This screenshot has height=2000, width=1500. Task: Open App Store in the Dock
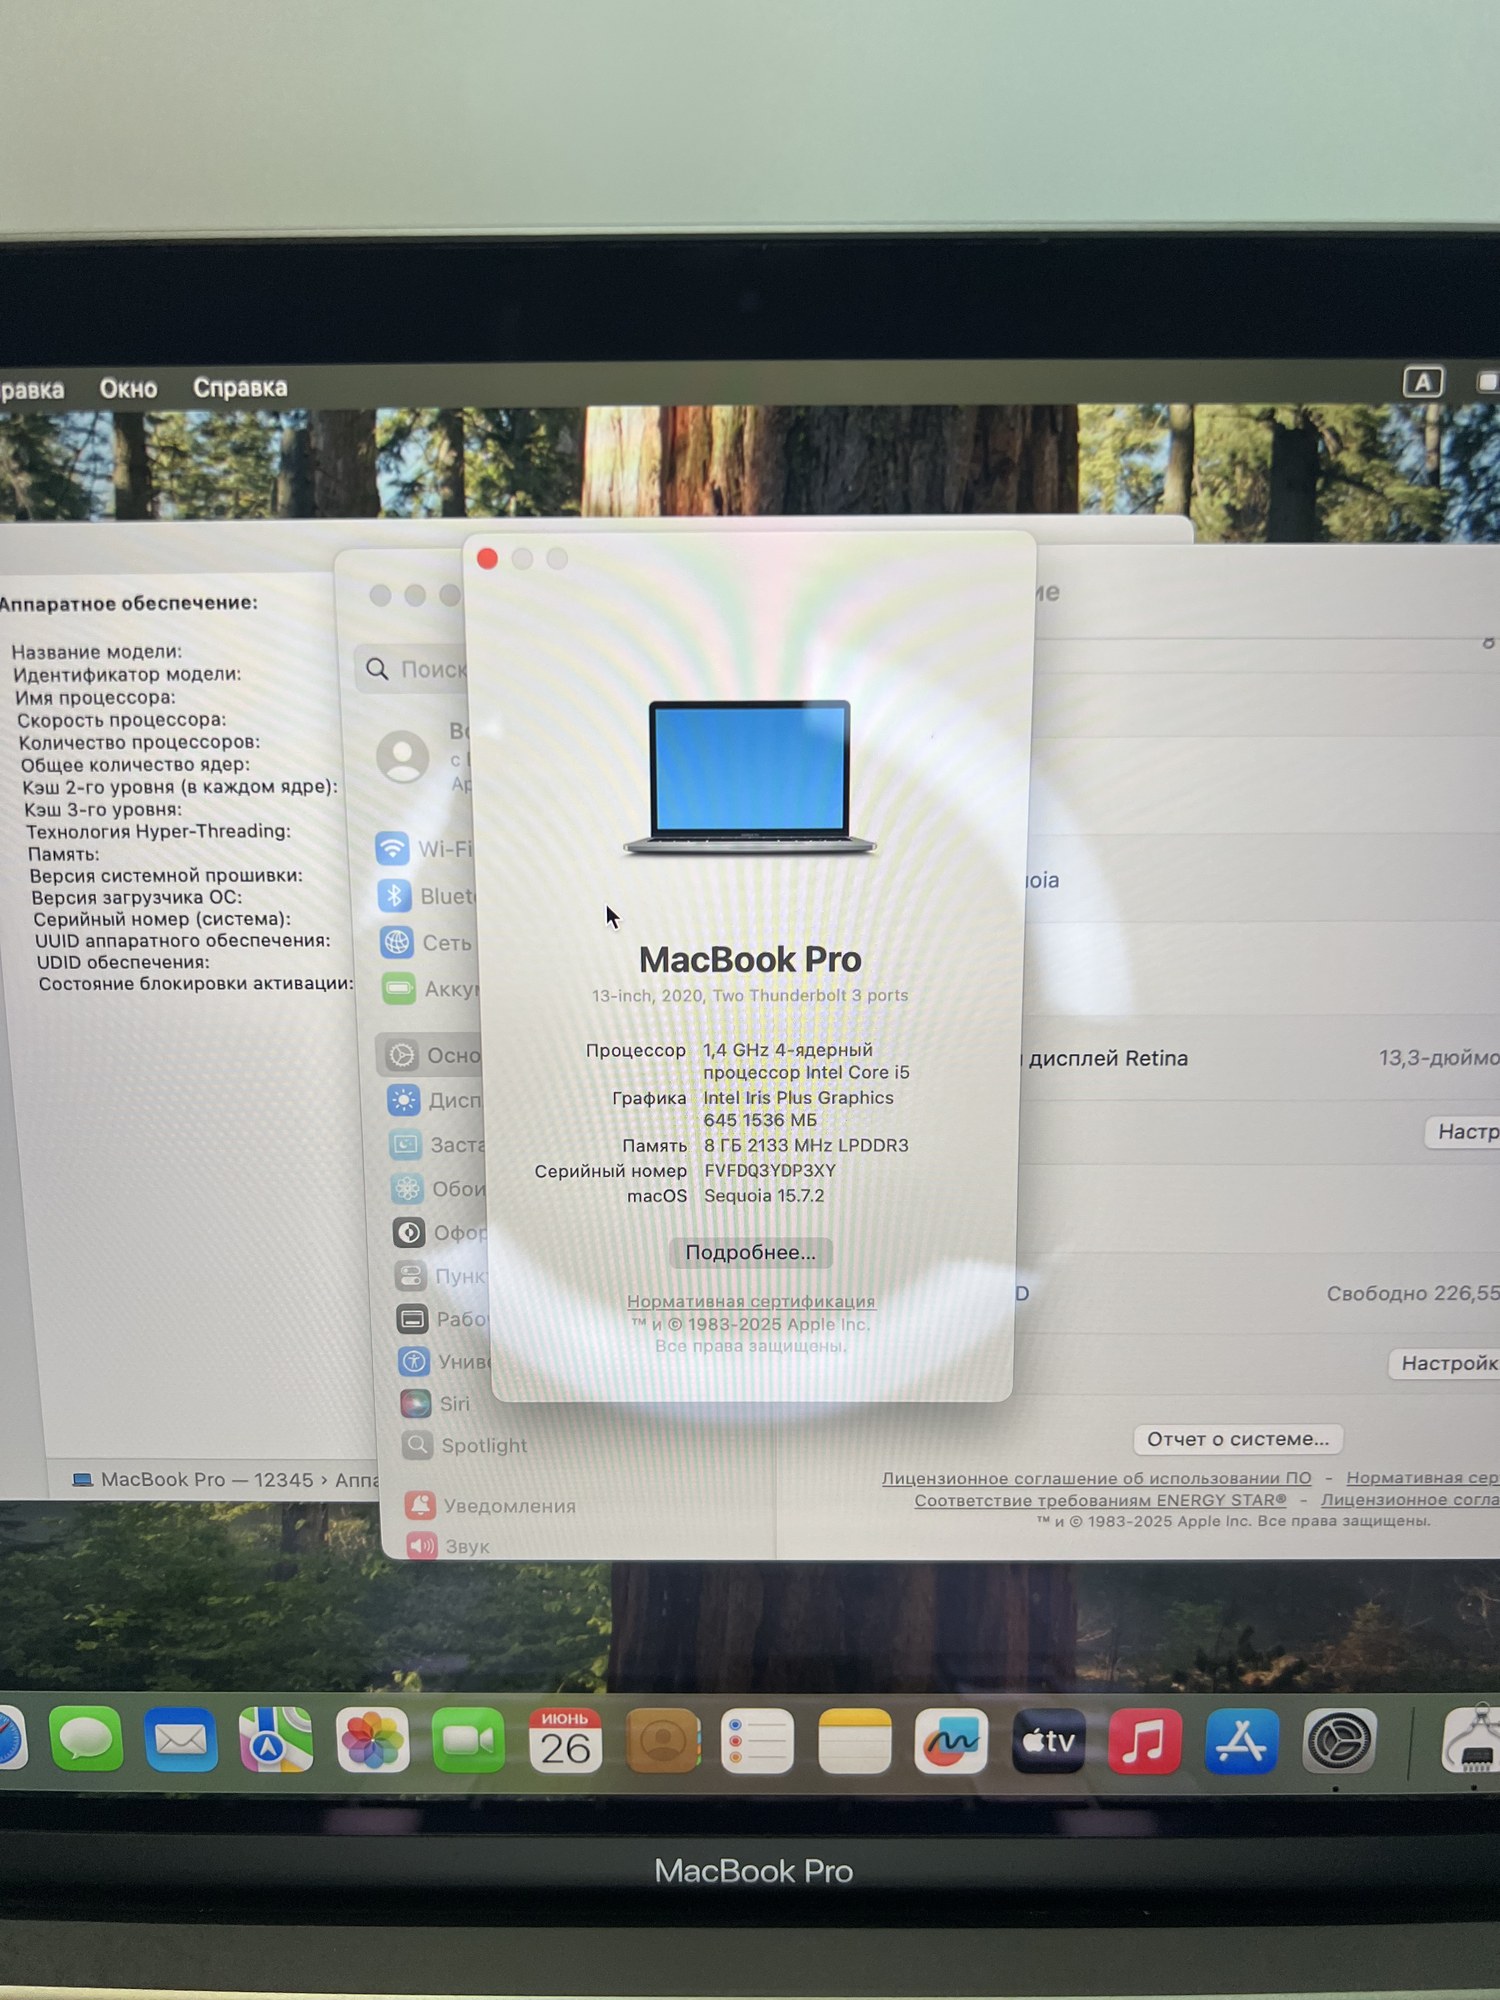point(1241,1741)
